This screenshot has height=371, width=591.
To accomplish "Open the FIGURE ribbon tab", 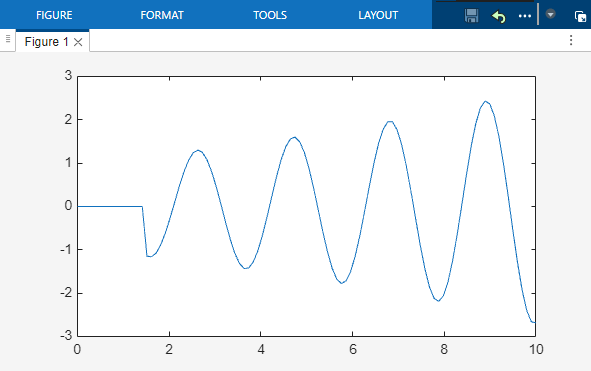I will point(54,15).
